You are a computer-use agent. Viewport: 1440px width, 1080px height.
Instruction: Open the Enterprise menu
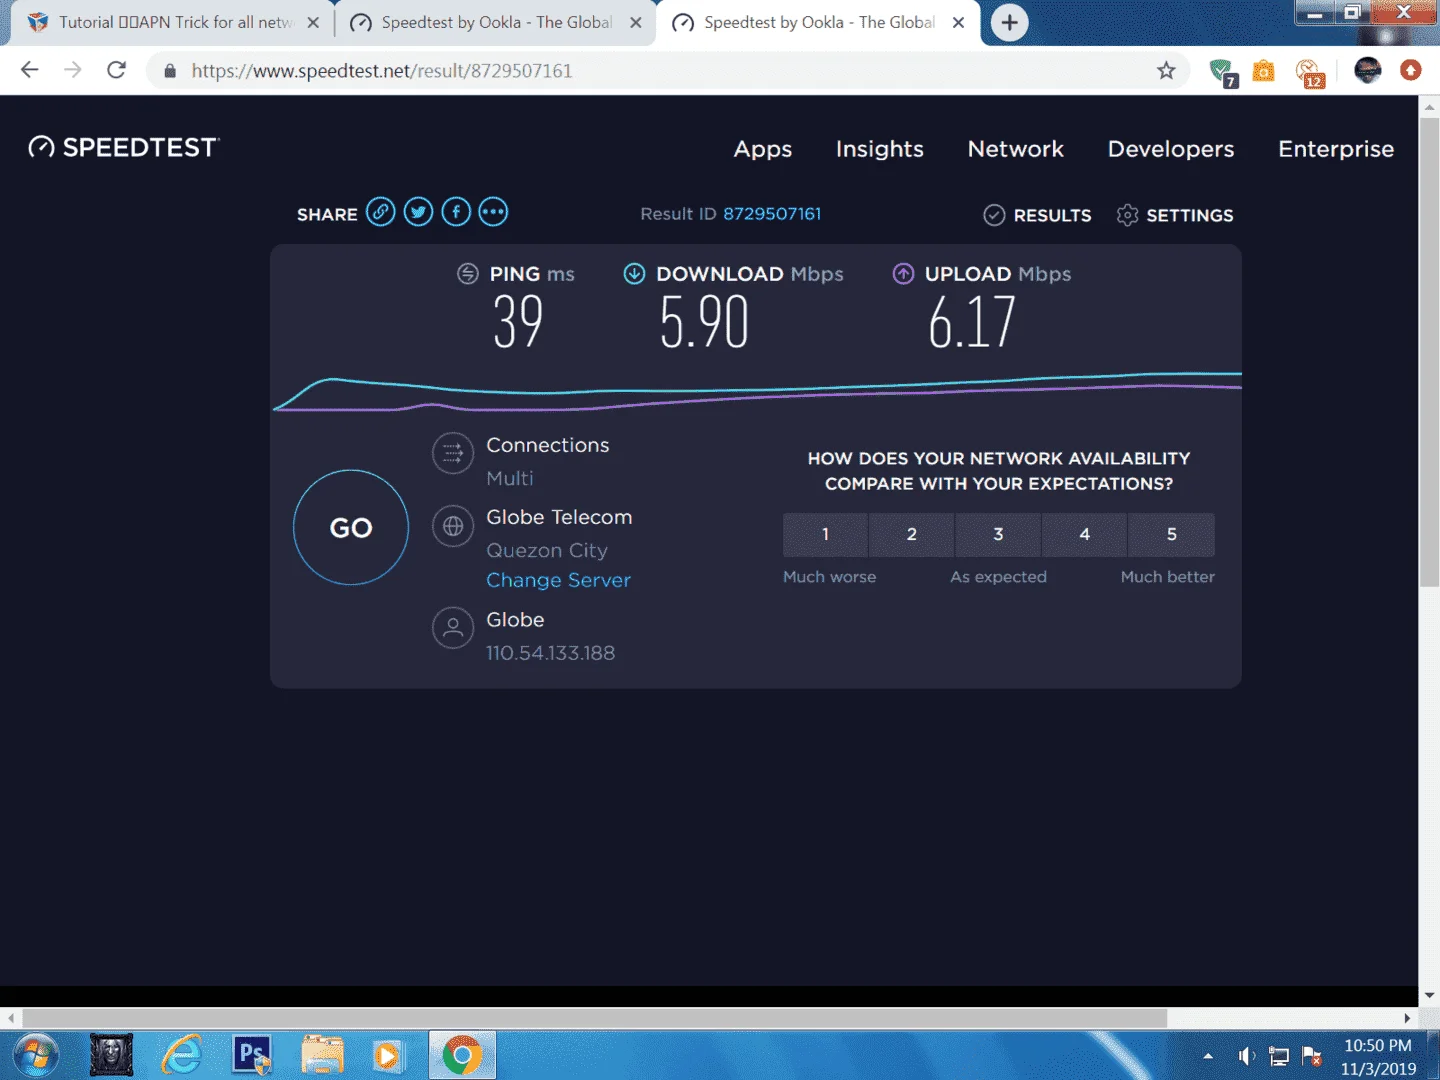pyautogui.click(x=1336, y=149)
